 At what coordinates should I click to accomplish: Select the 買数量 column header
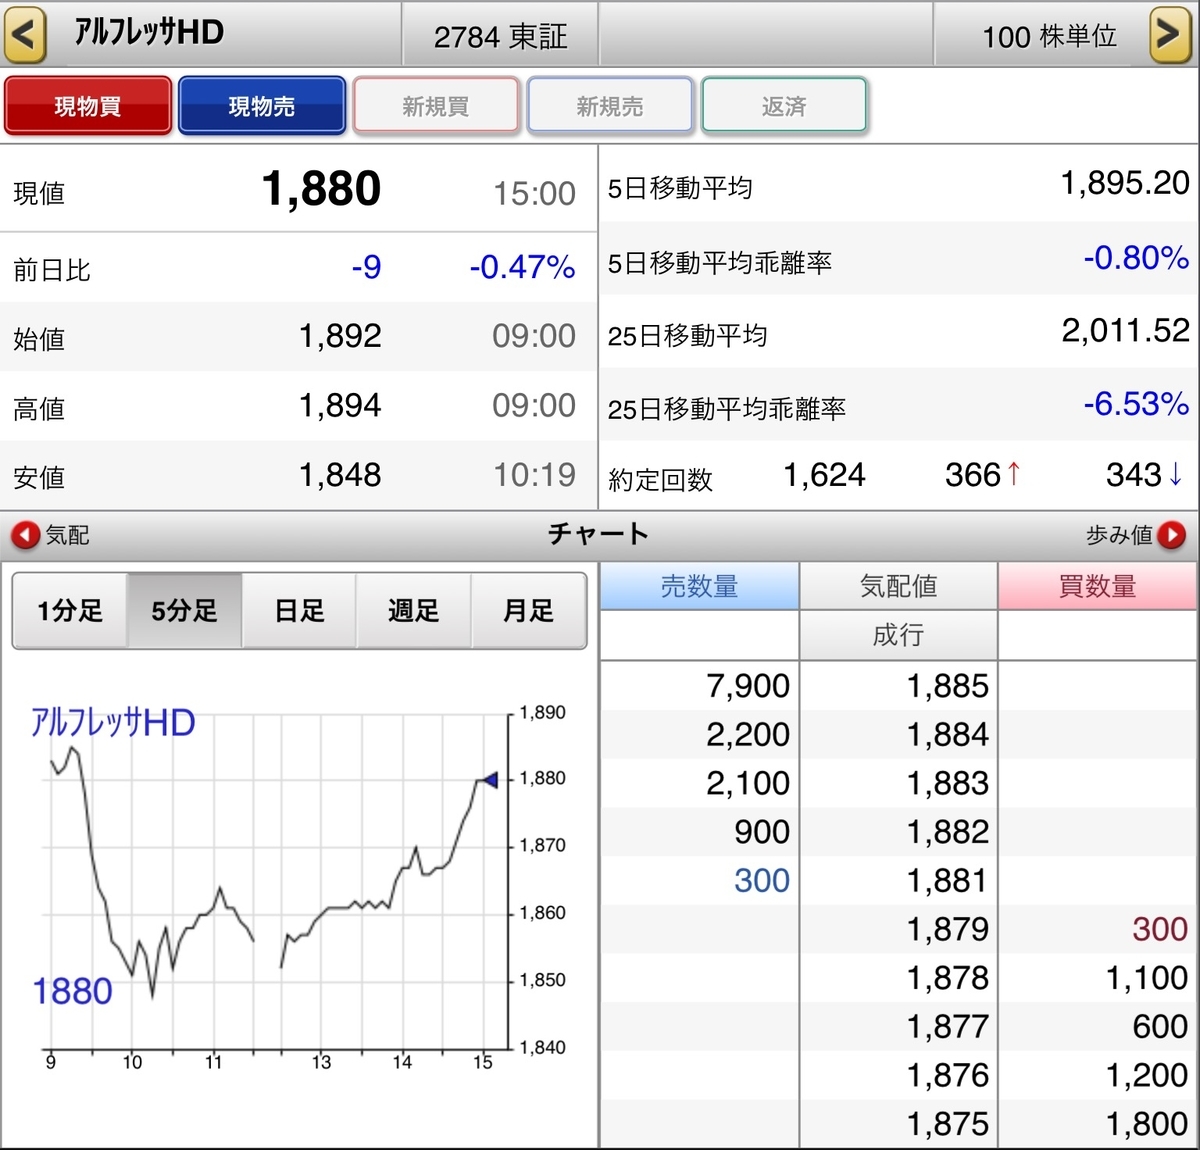pyautogui.click(x=1098, y=586)
